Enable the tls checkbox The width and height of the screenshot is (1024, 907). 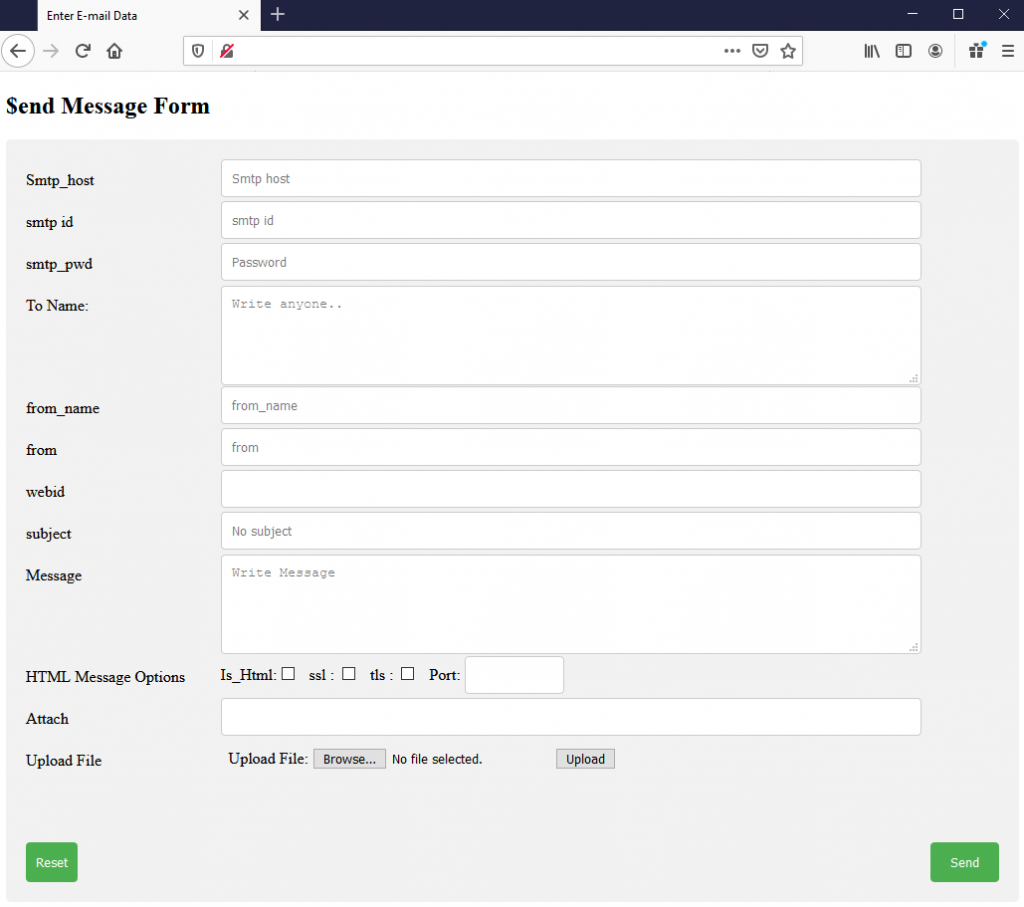pyautogui.click(x=408, y=674)
